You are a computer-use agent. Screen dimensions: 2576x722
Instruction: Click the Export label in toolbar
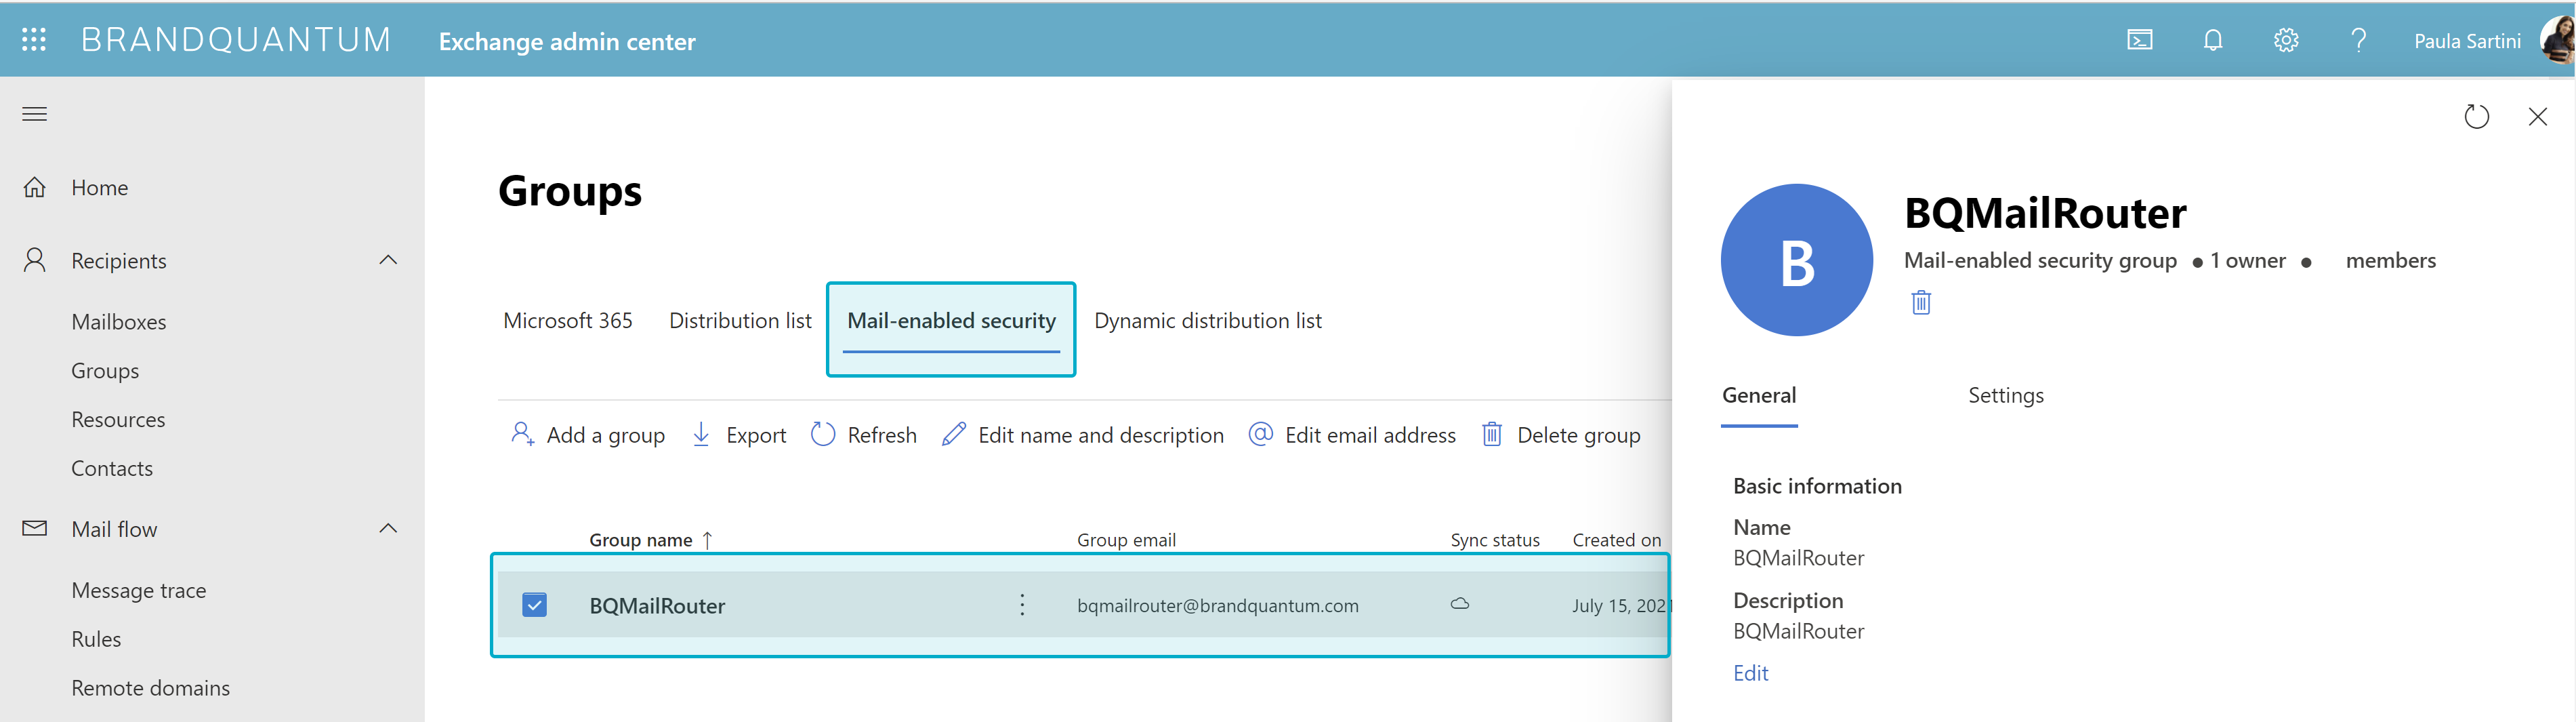pyautogui.click(x=756, y=436)
